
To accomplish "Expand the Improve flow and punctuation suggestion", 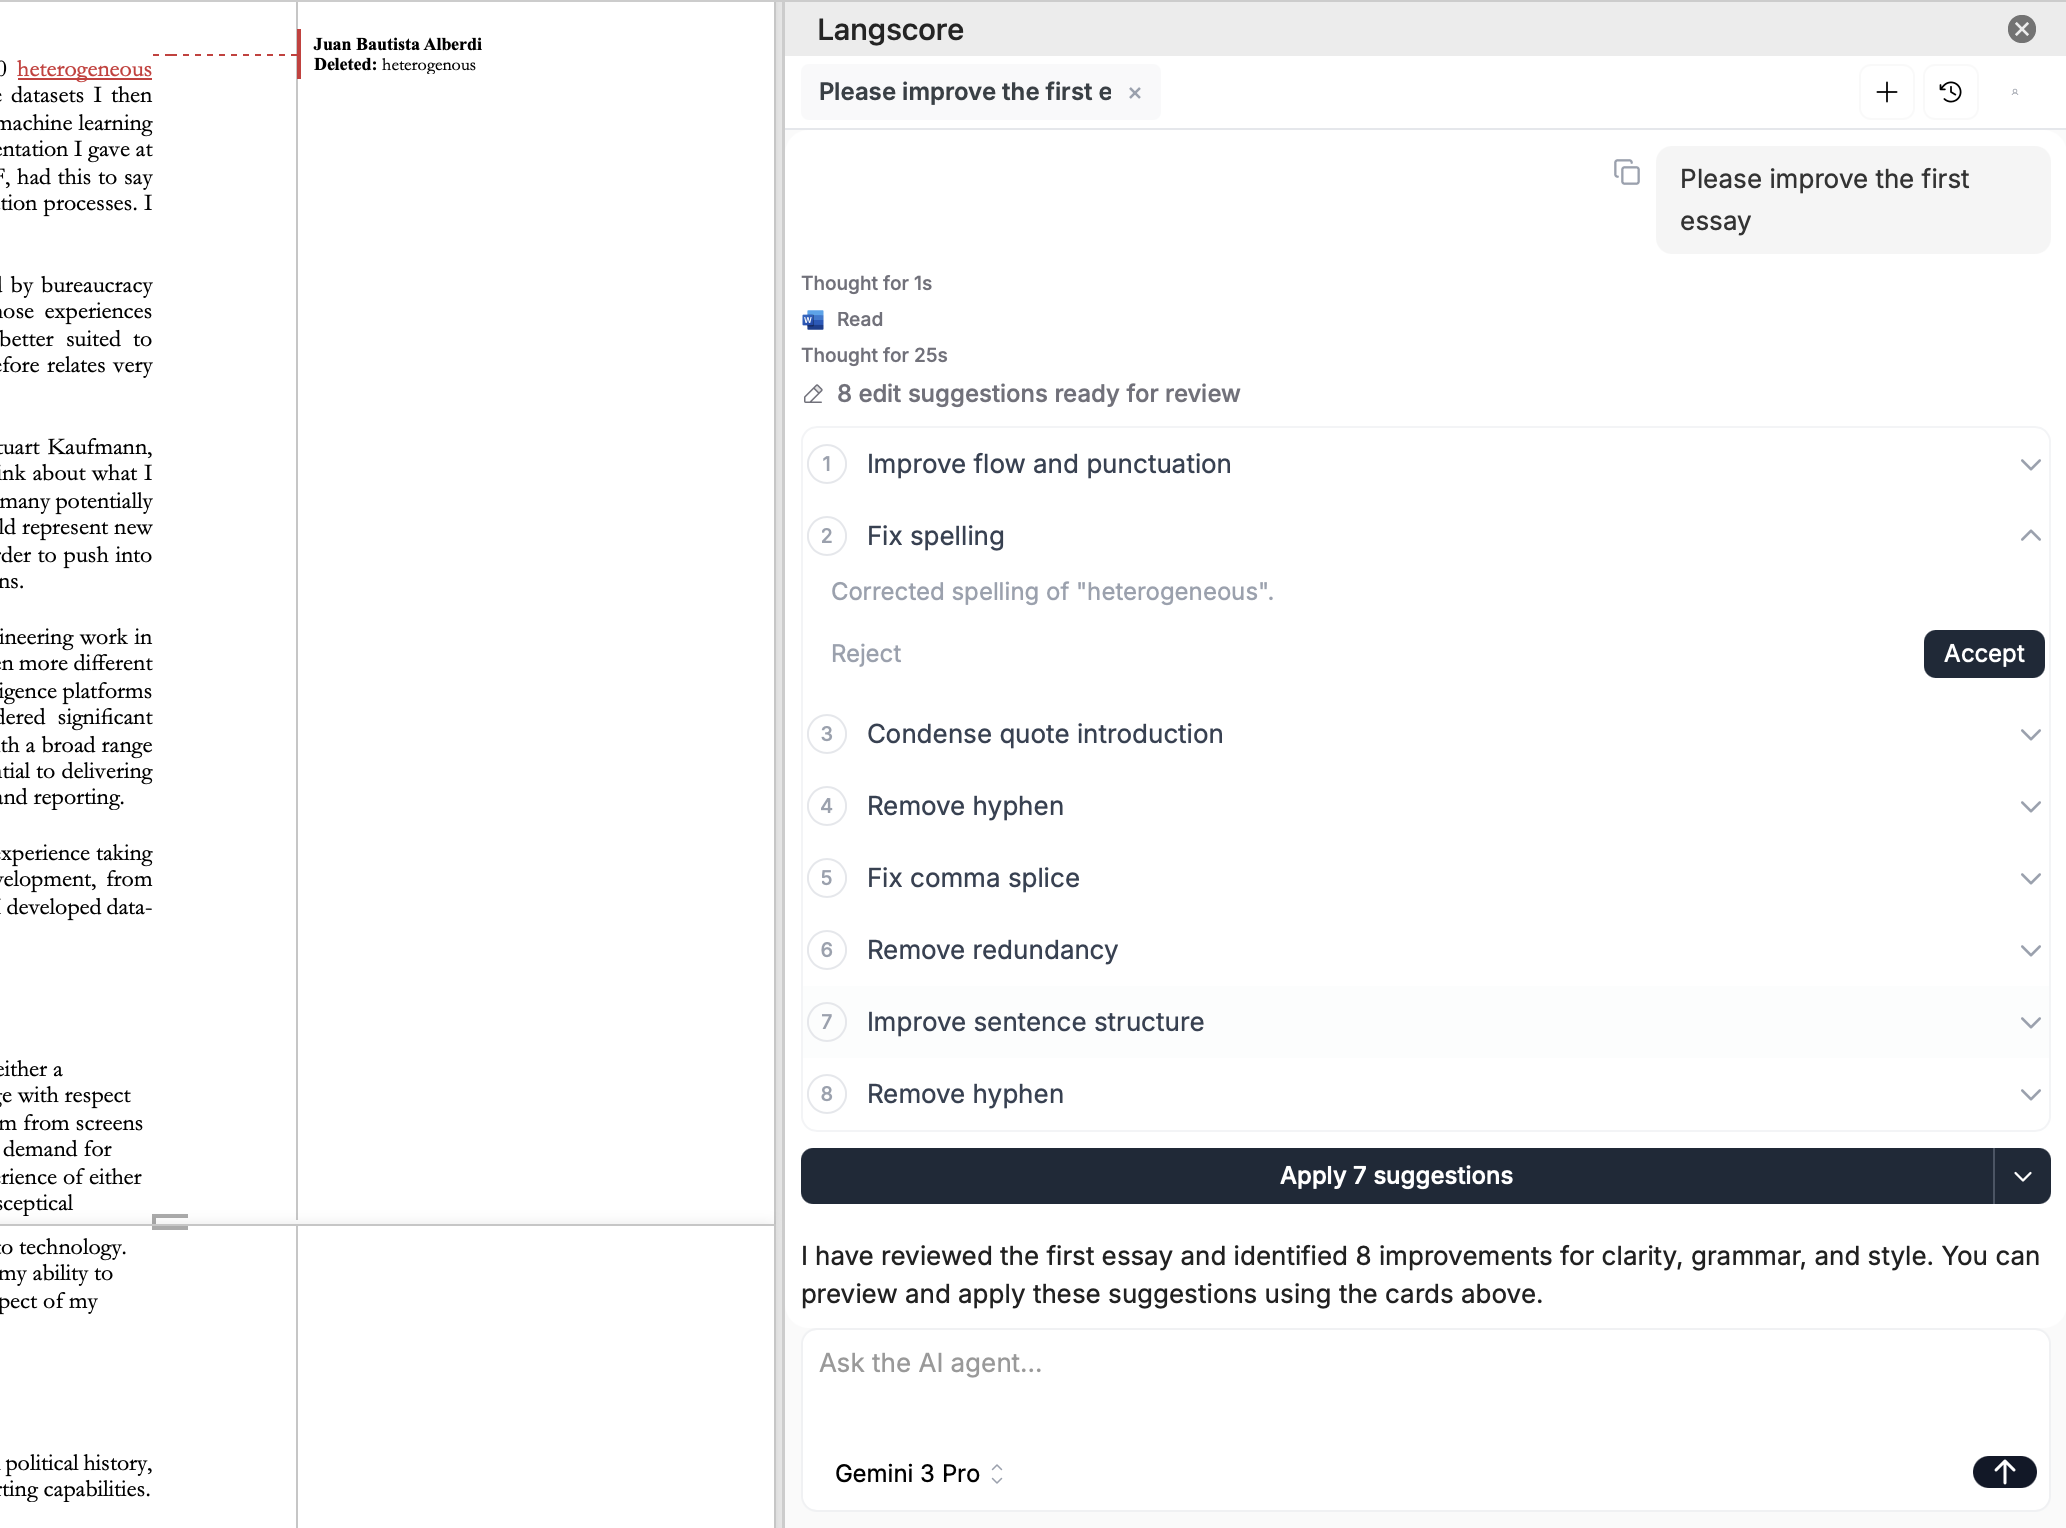I will click(2031, 463).
